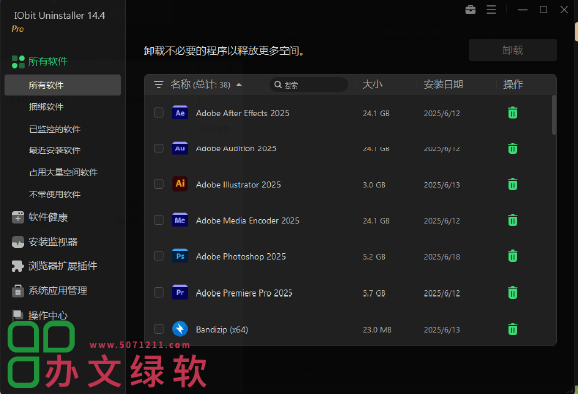The width and height of the screenshot is (578, 395).
Task: Click trash icon for Adobe Premiere Pro 2025
Action: [512, 293]
